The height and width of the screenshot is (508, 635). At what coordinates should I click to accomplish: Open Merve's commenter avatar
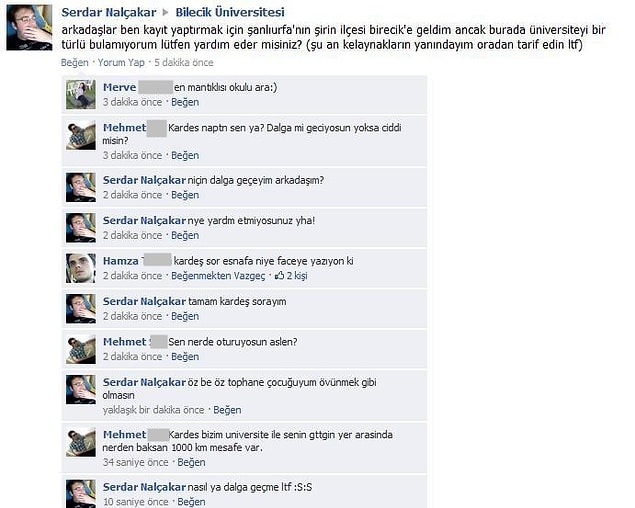coord(81,94)
